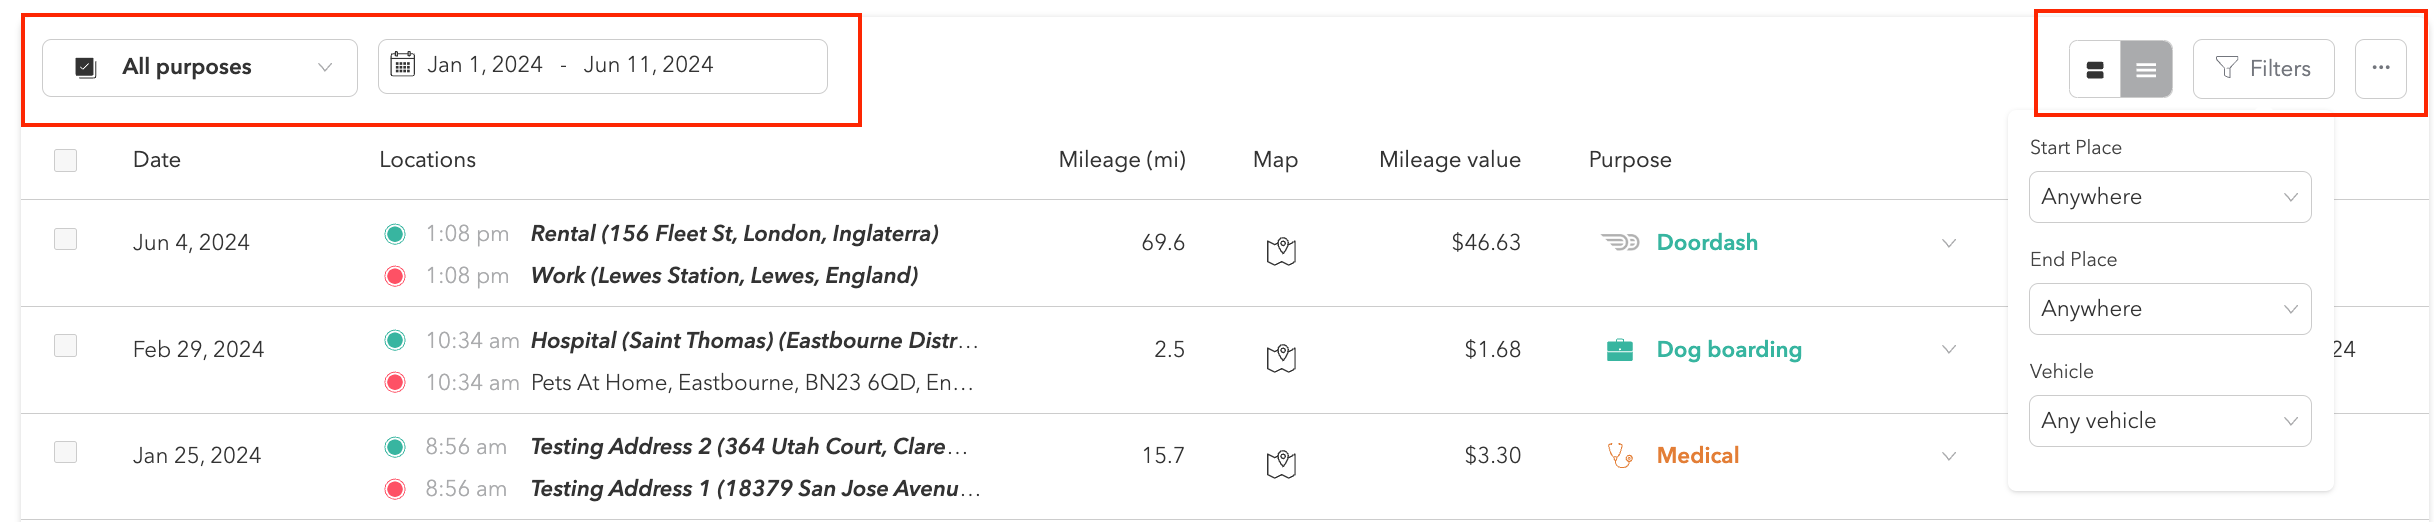The width and height of the screenshot is (2434, 522).
Task: Open the All purposes dropdown
Action: [200, 68]
